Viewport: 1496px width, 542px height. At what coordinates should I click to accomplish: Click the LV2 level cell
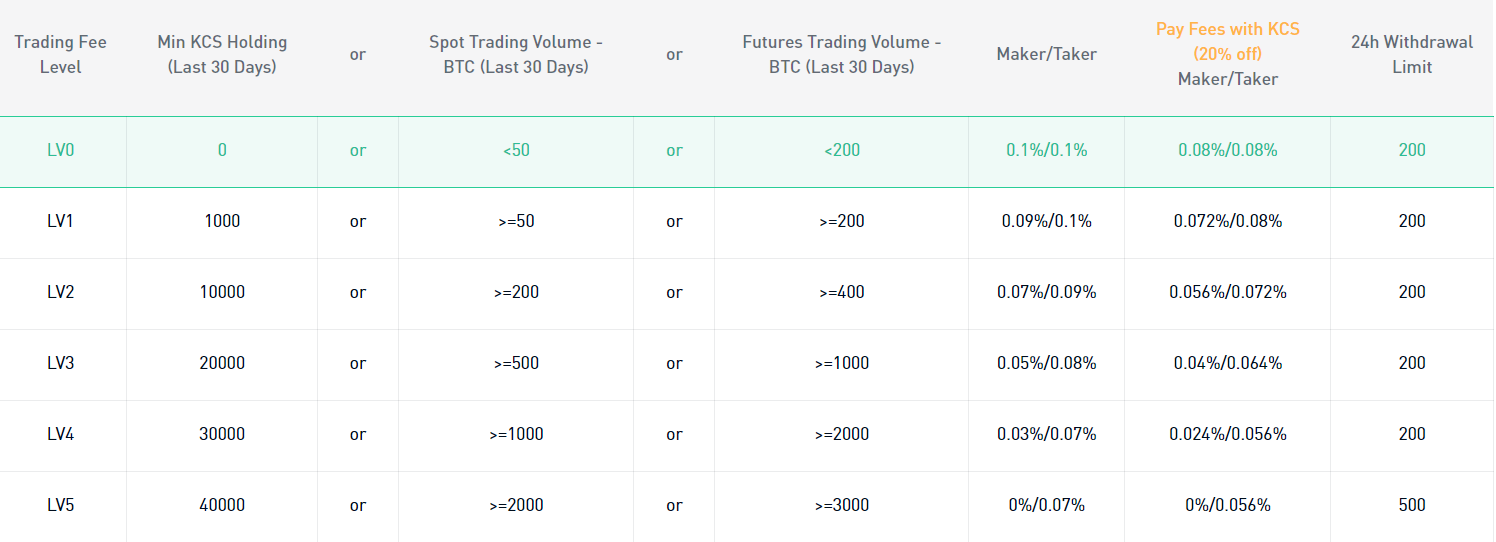click(61, 292)
